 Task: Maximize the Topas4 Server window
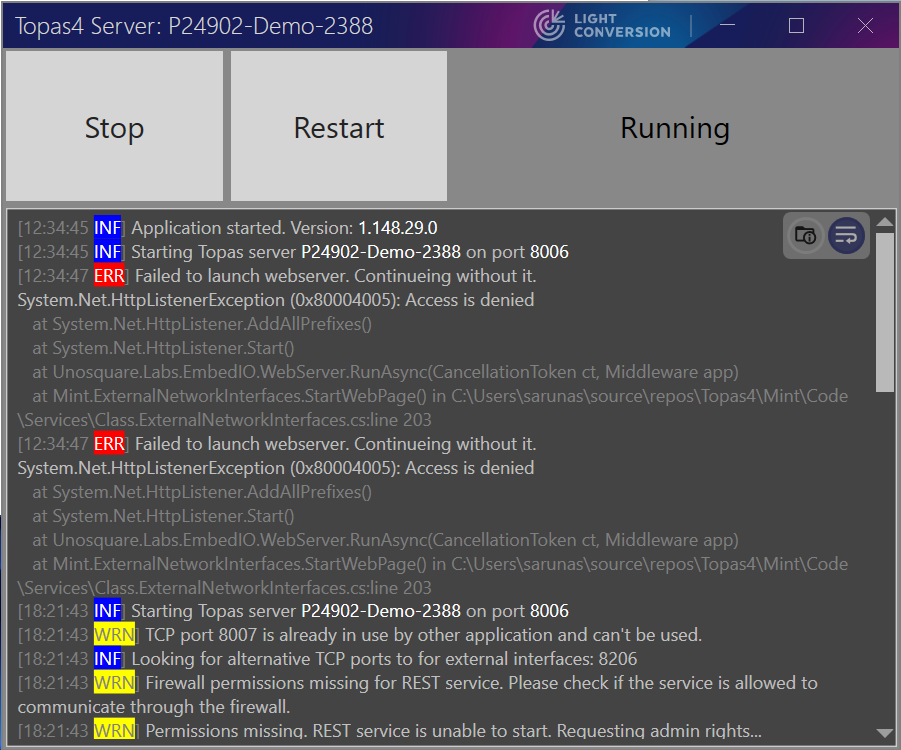[796, 25]
